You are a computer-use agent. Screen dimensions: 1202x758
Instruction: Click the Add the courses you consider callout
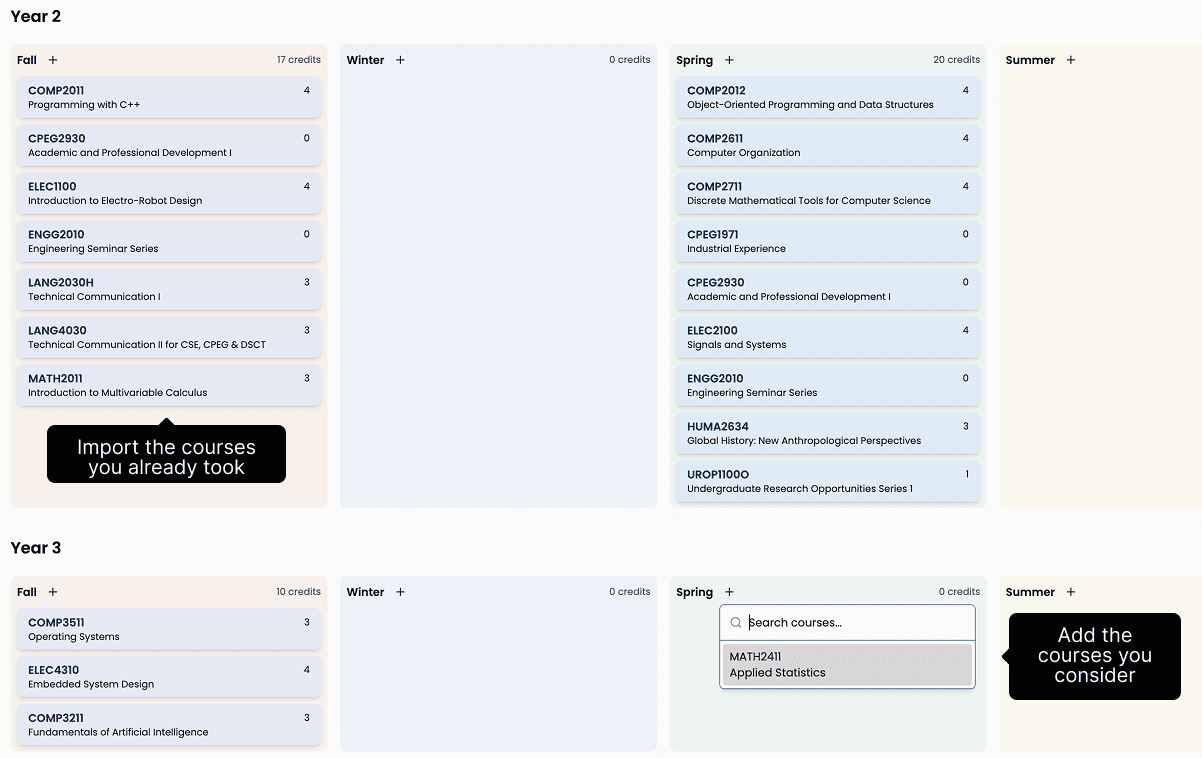pyautogui.click(x=1094, y=656)
